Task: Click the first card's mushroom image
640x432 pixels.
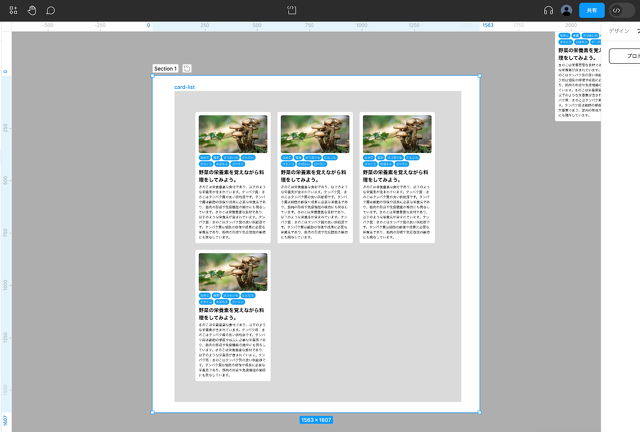Action: pyautogui.click(x=232, y=133)
